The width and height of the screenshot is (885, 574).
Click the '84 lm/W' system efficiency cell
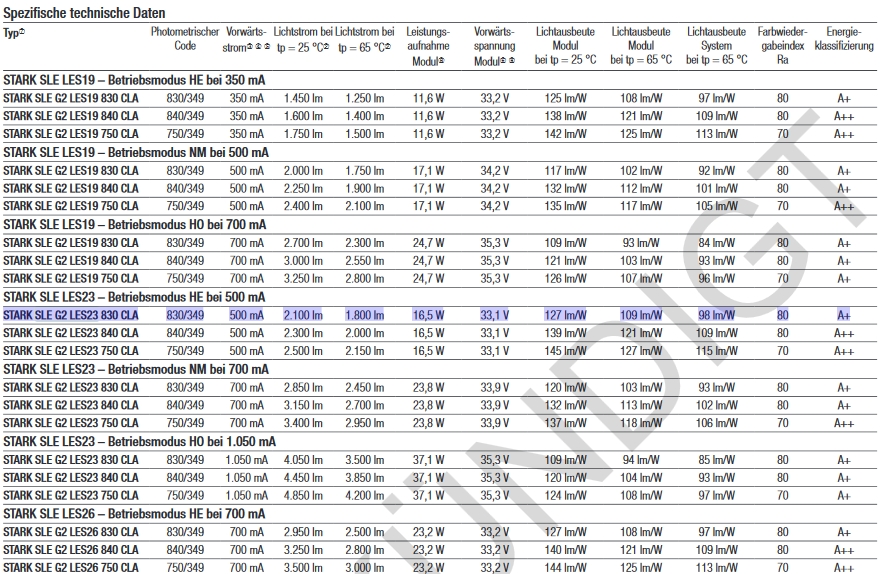point(716,243)
